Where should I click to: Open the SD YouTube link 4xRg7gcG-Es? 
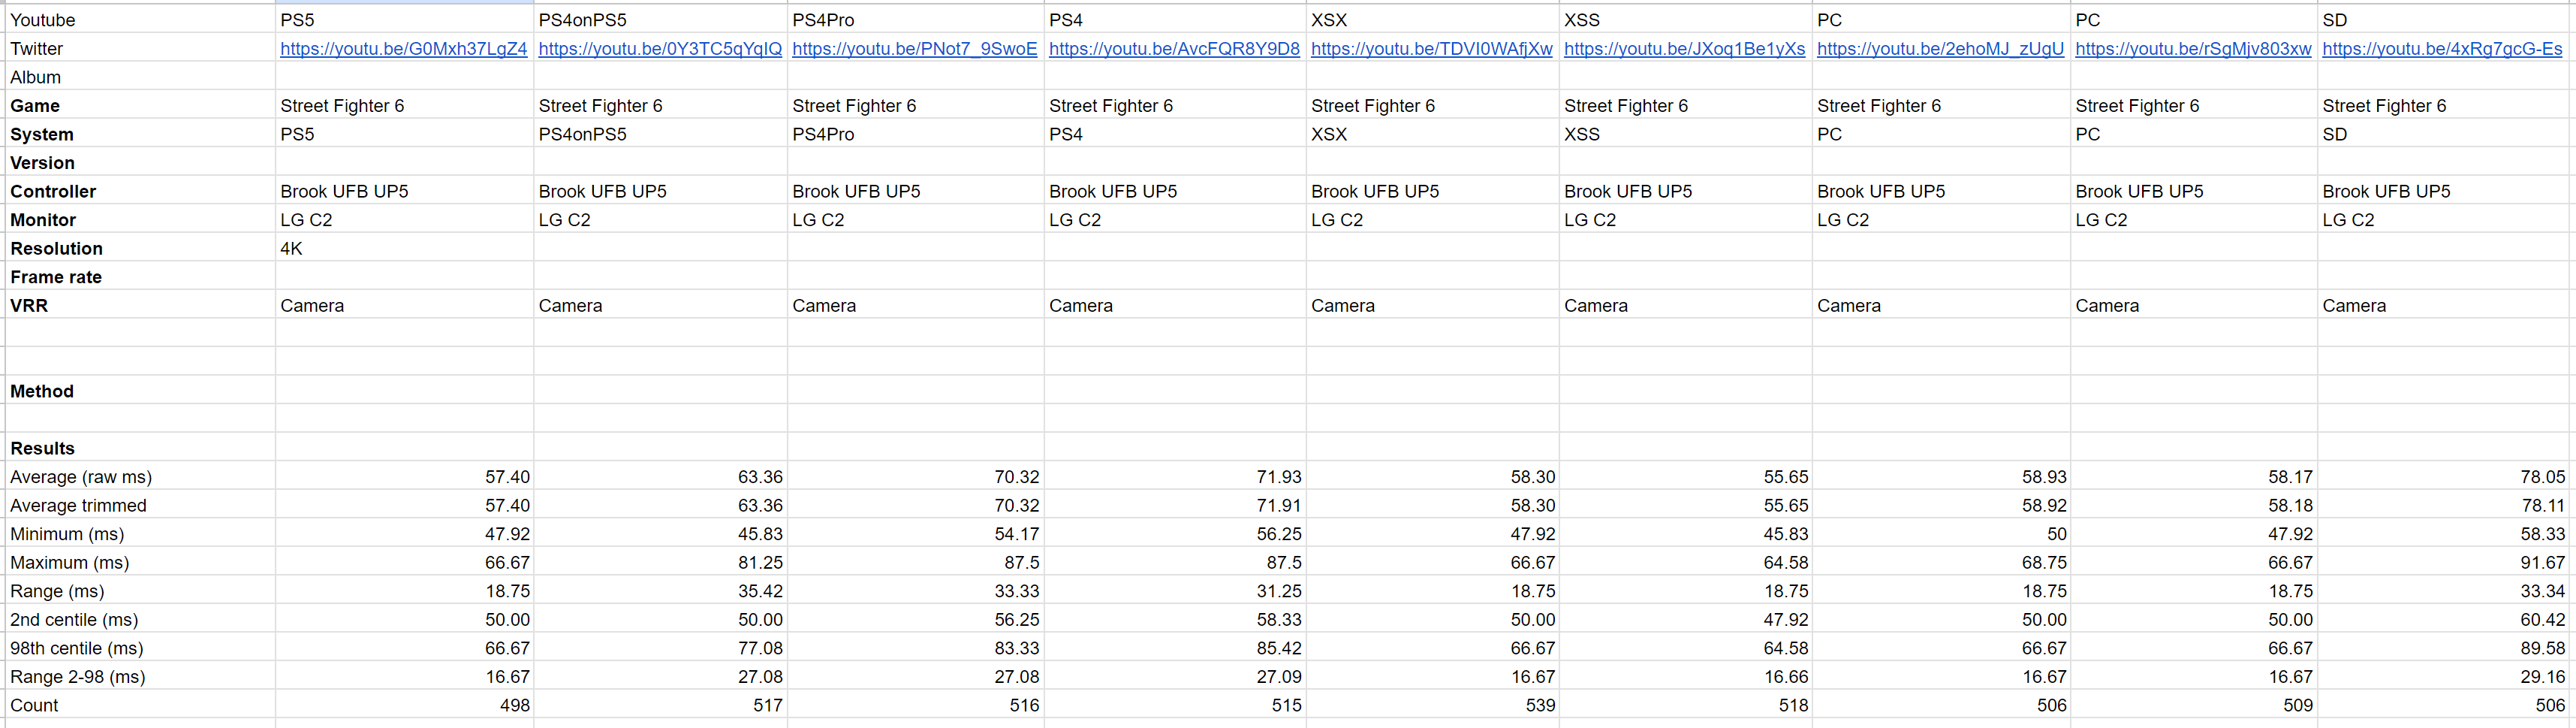point(2442,48)
